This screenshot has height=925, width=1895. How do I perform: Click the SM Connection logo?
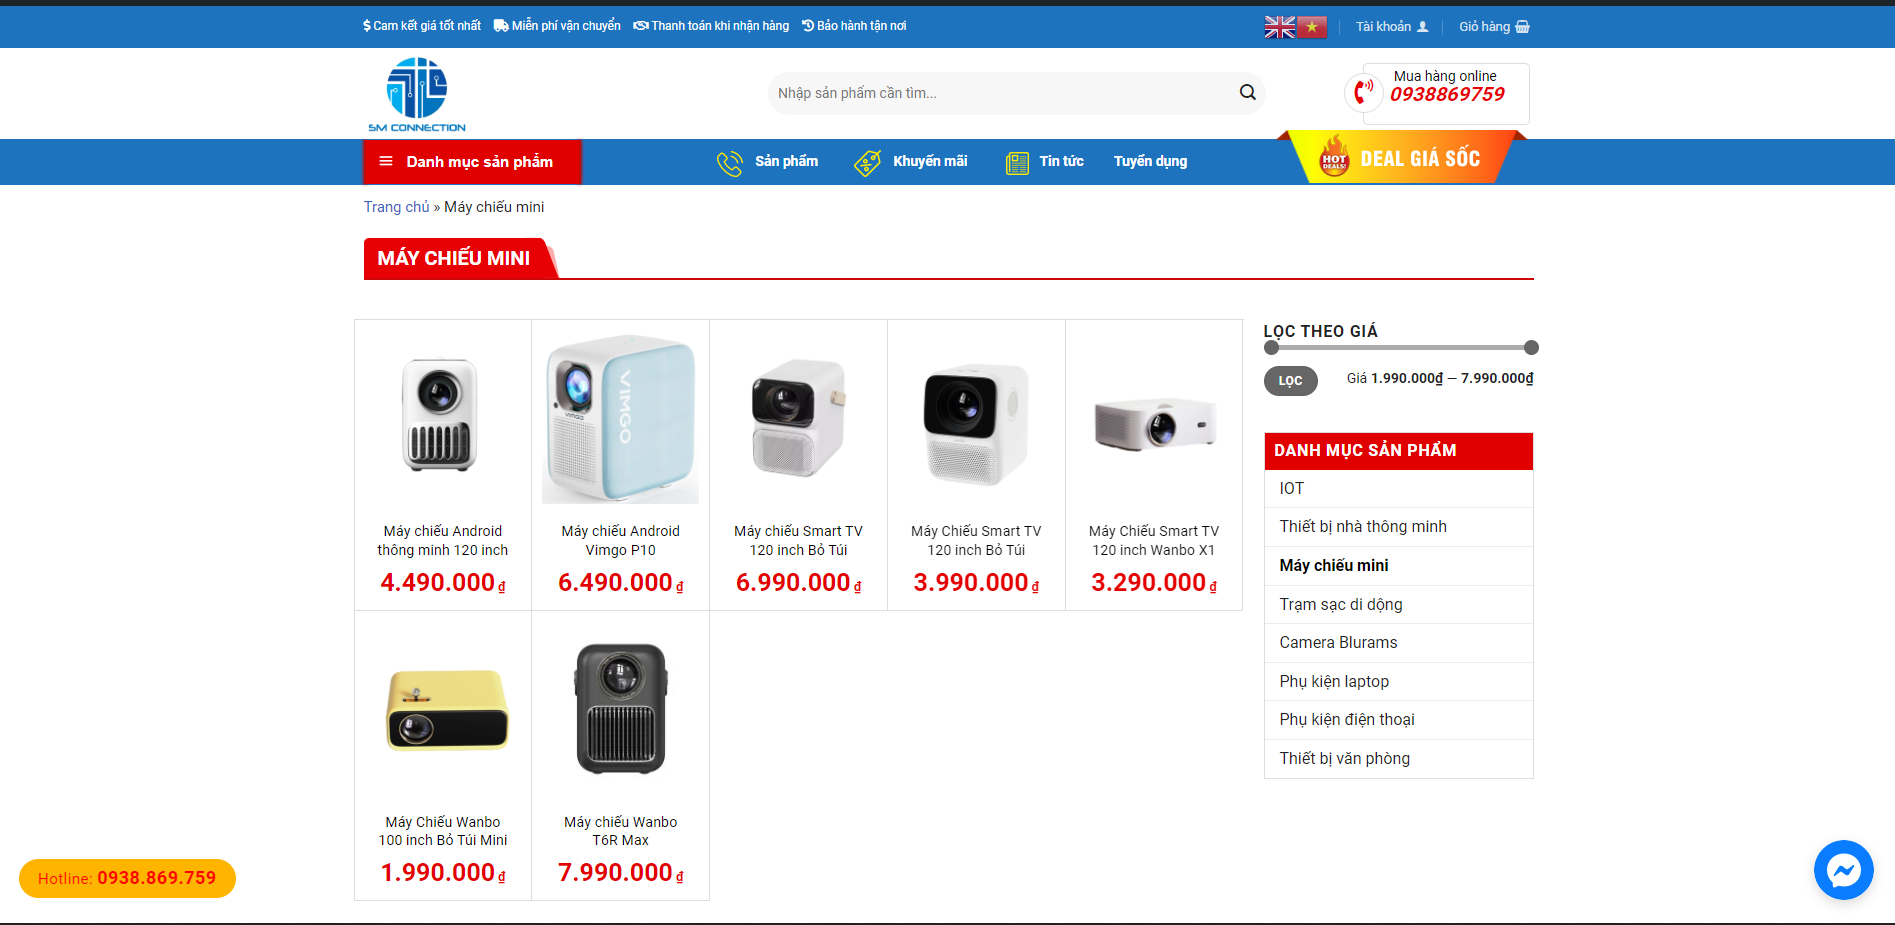point(417,94)
